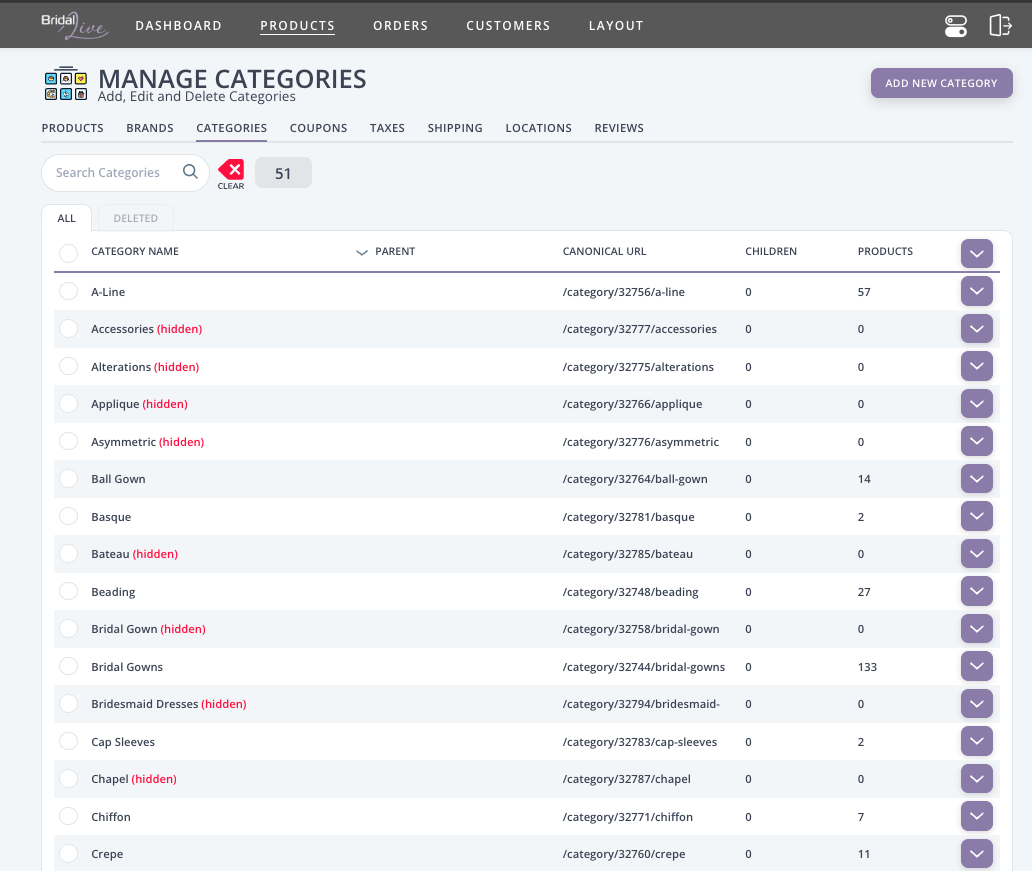
Task: Sort by the Parent column chevron
Action: [x=361, y=251]
